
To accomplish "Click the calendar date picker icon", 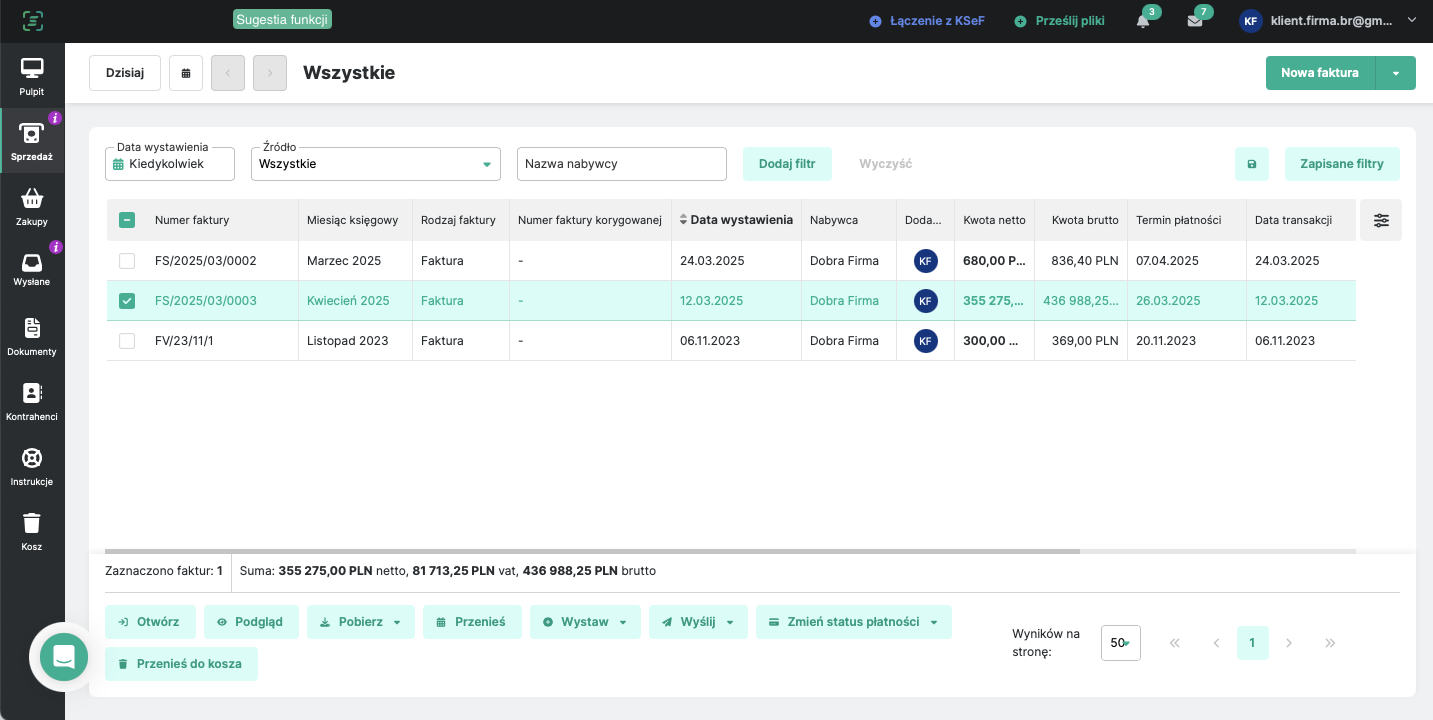I will pyautogui.click(x=186, y=73).
